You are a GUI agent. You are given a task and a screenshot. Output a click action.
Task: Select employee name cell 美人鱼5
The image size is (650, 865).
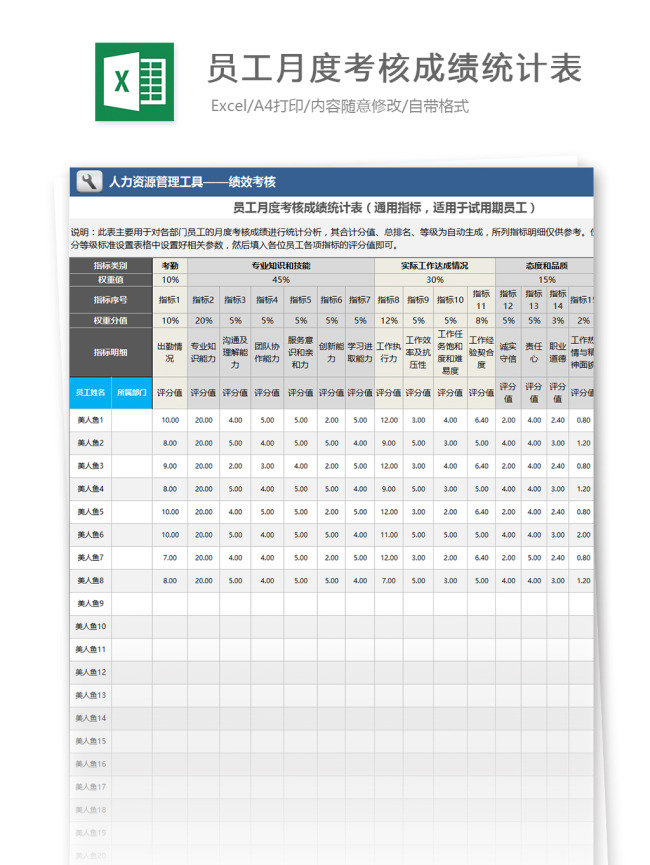tap(90, 511)
